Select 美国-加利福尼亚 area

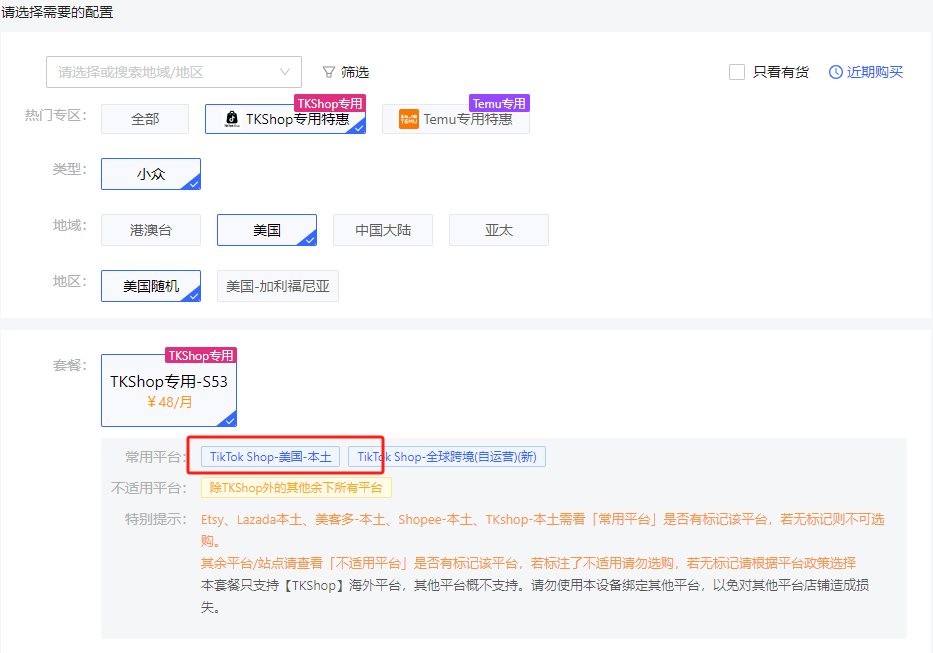(278, 286)
